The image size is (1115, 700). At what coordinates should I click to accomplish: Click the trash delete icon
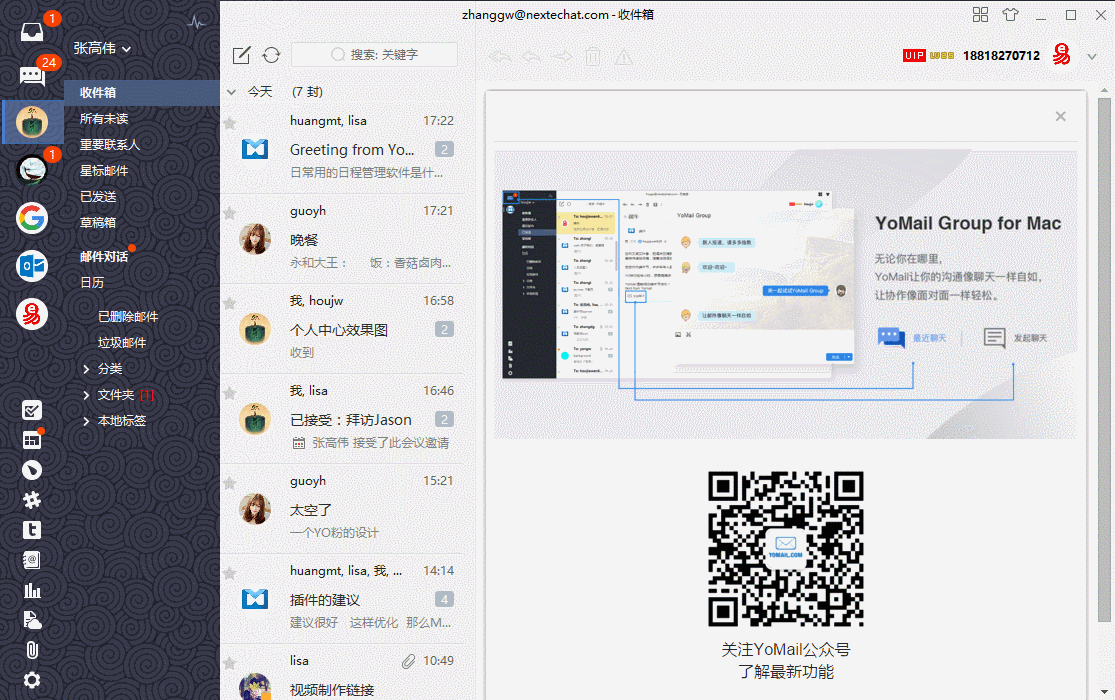593,57
